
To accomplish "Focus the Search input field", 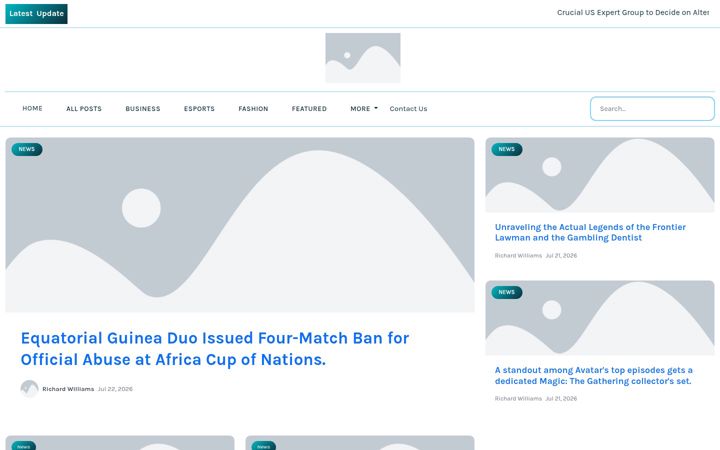I will pos(652,109).
